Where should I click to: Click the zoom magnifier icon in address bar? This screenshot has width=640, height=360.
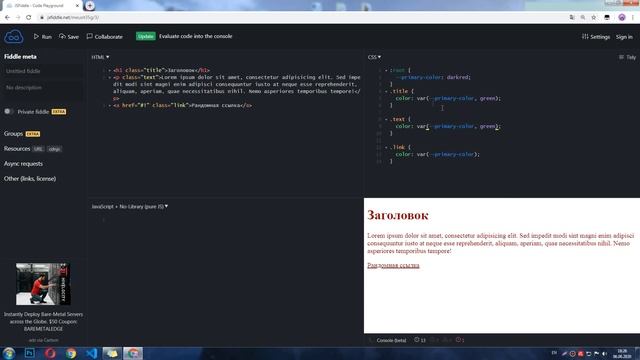[x=583, y=18]
